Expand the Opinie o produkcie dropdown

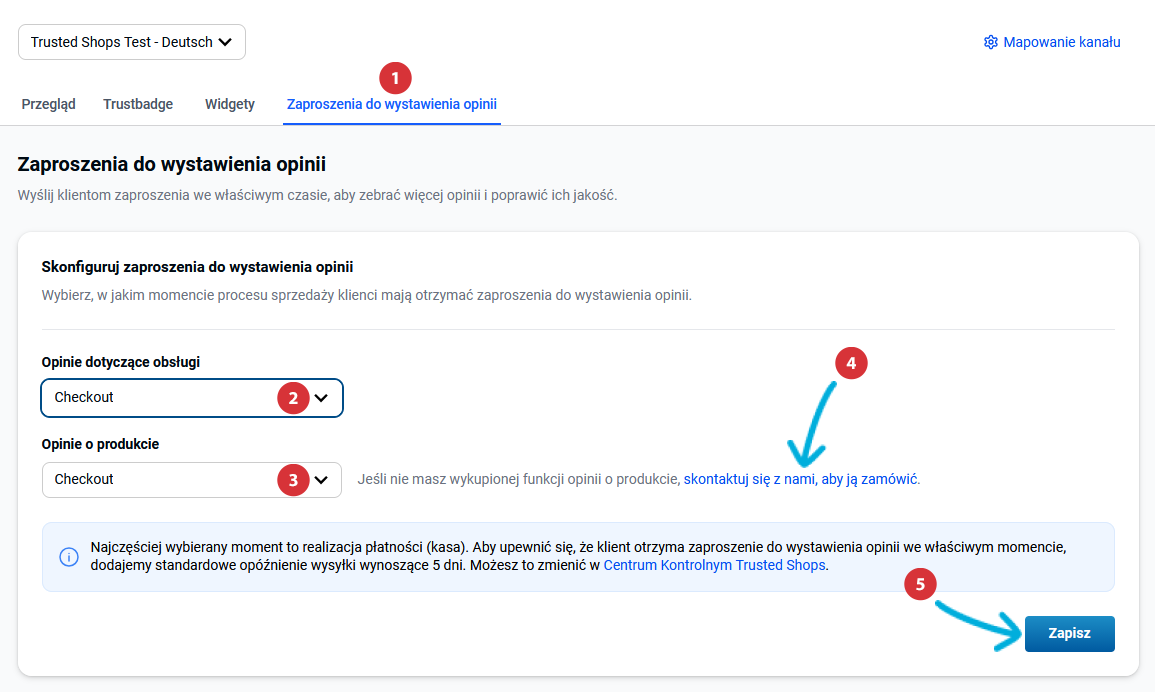click(191, 480)
